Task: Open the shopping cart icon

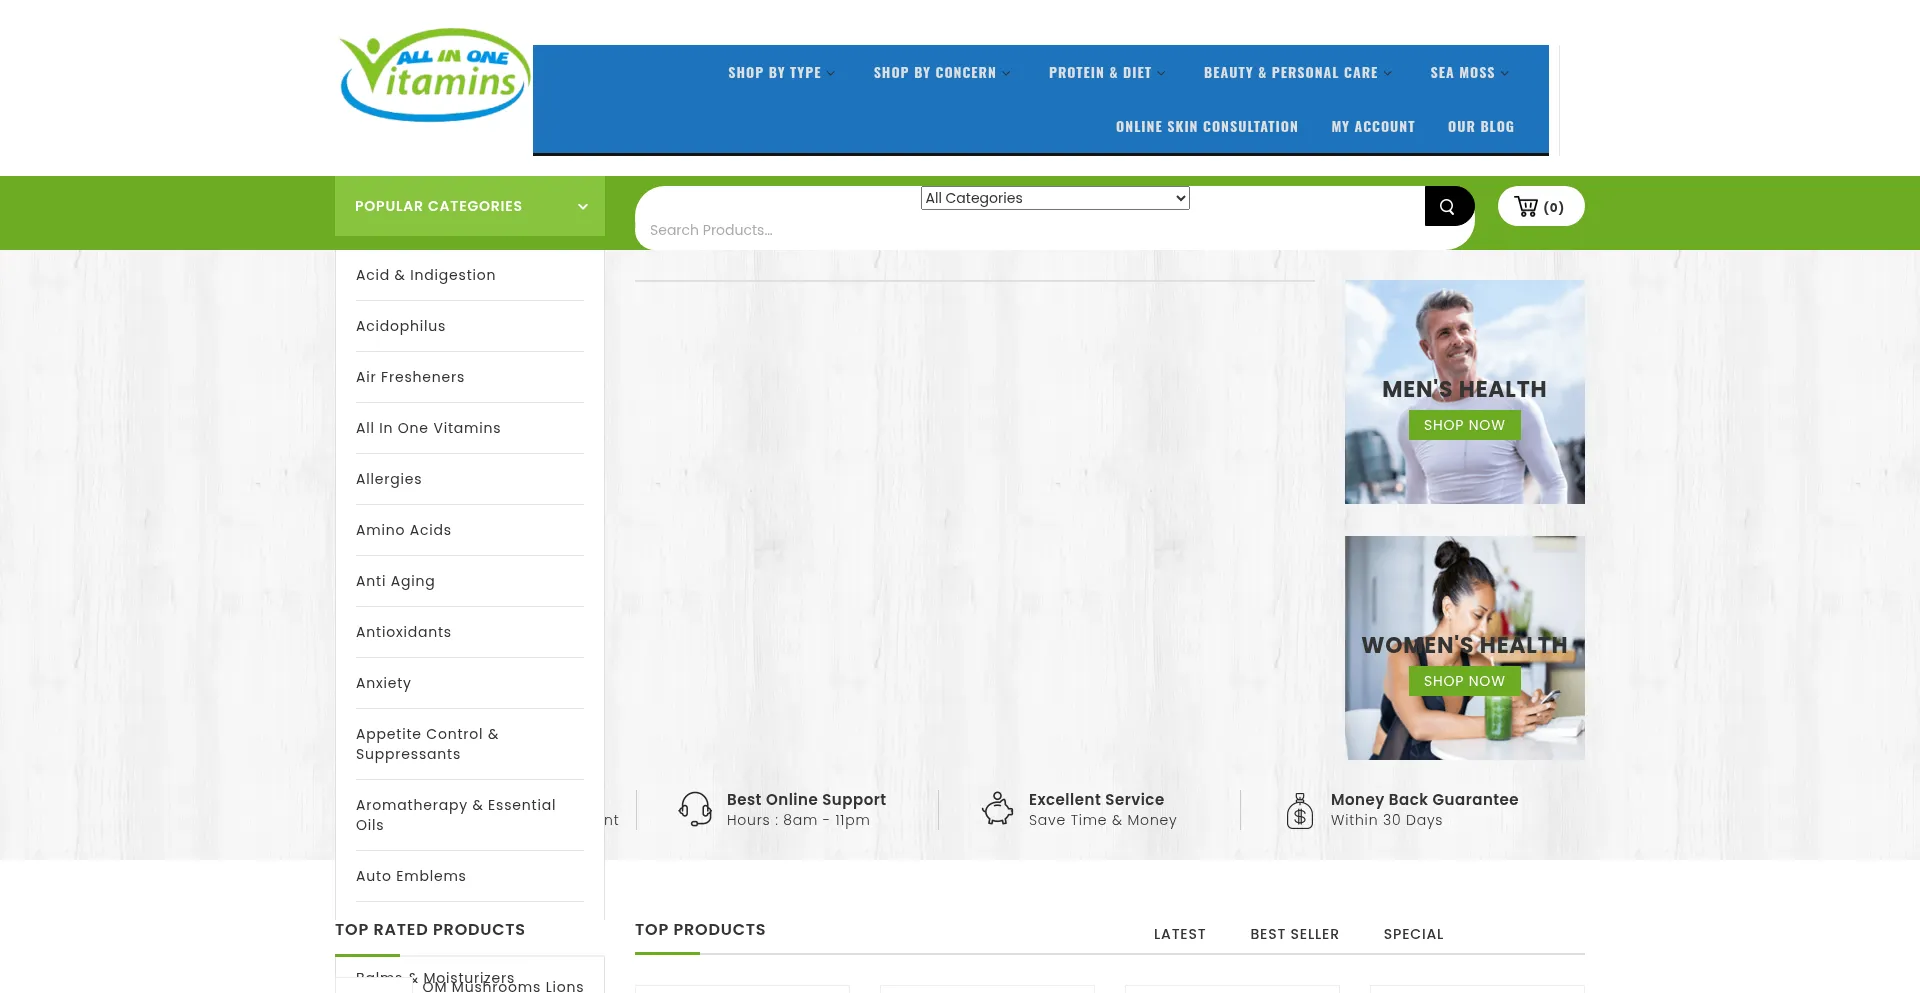Action: 1526,206
